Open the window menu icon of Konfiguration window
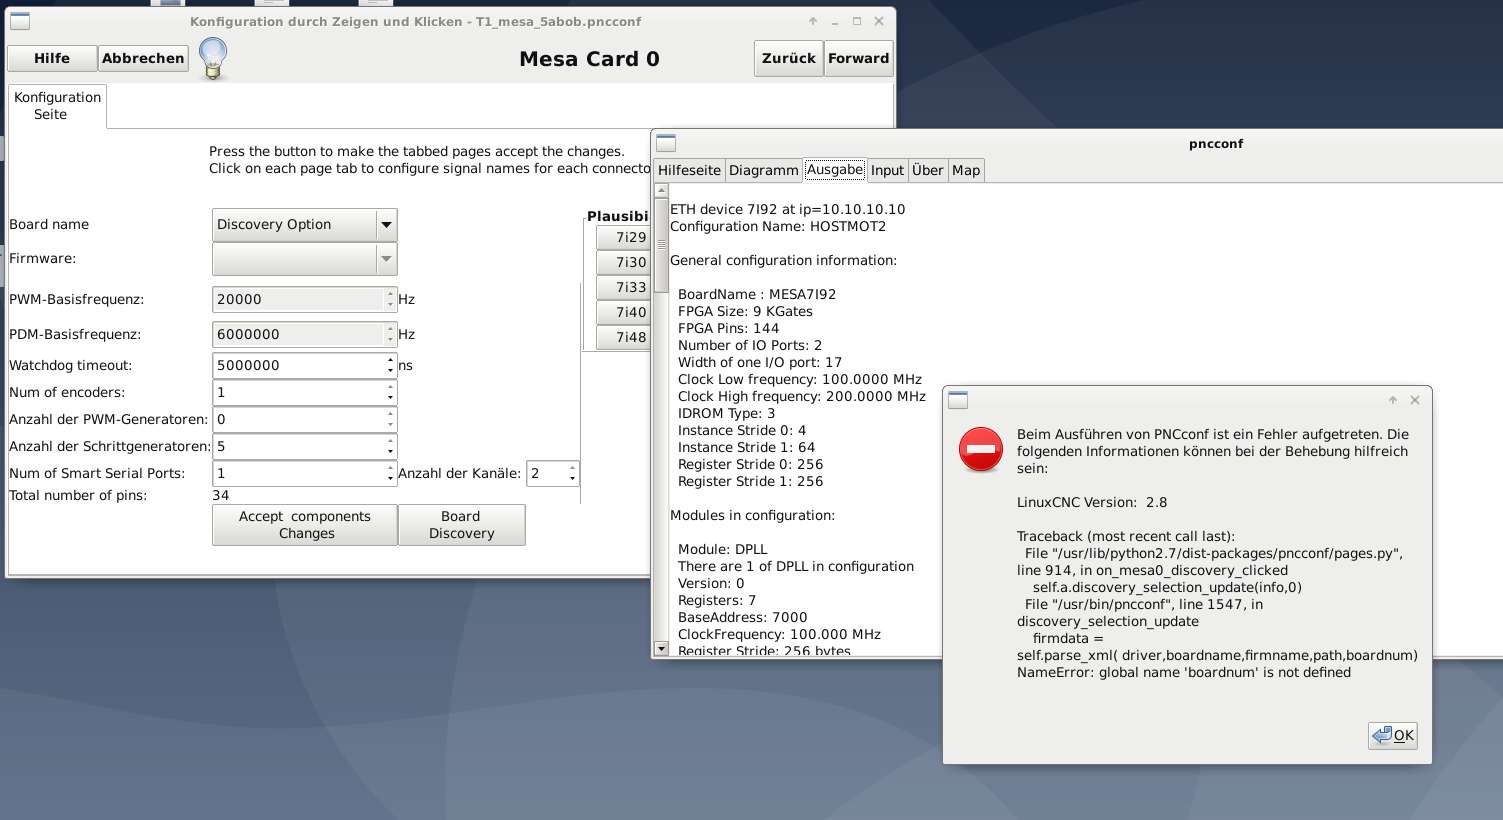 pyautogui.click(x=19, y=21)
